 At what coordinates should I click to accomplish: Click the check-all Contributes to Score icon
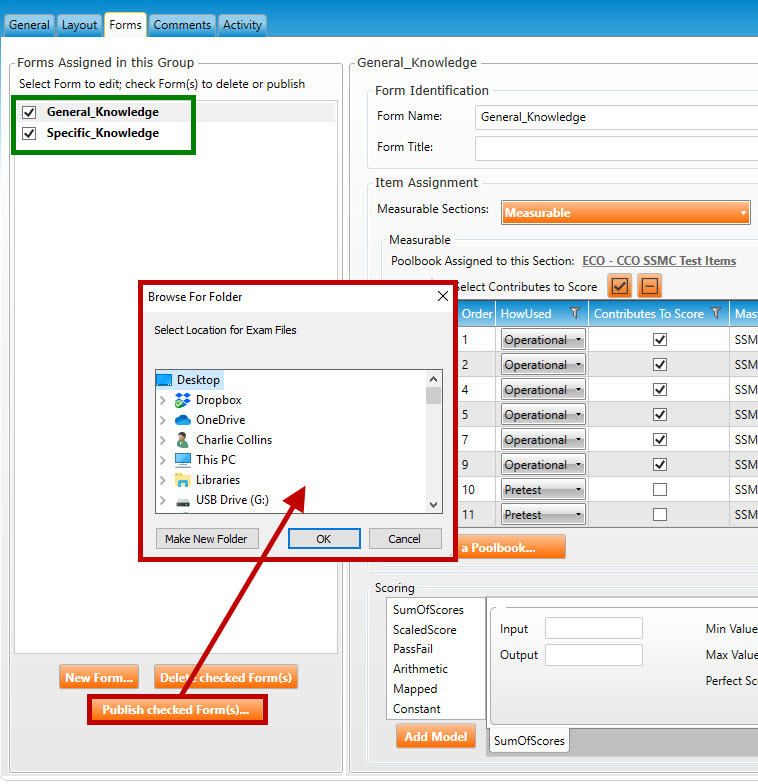point(620,286)
